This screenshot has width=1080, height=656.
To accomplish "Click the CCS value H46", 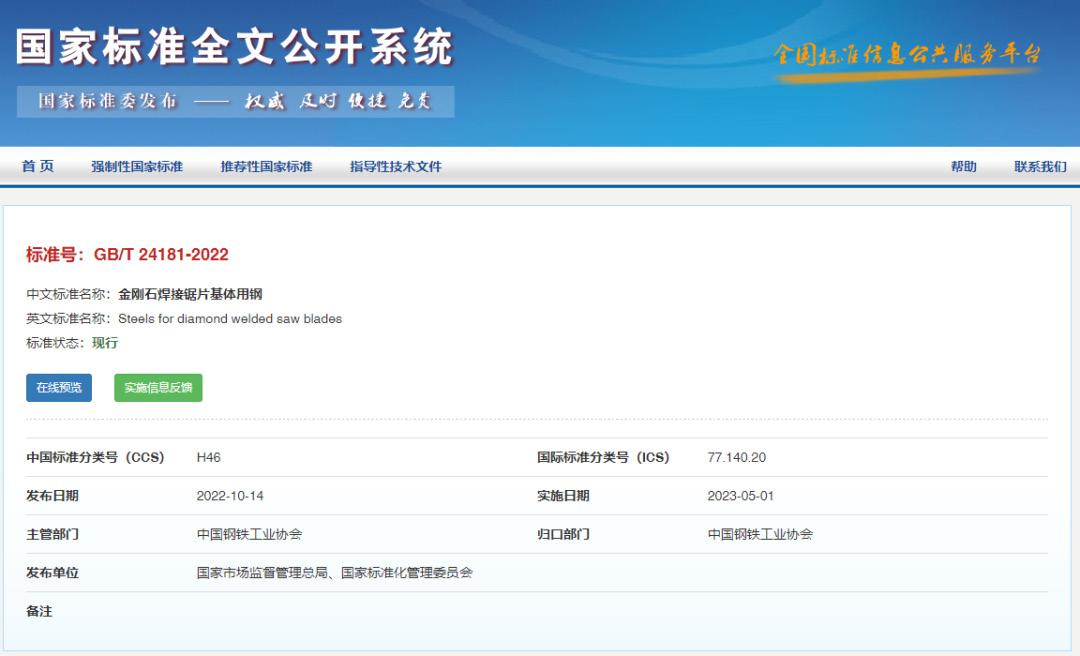I will [209, 458].
